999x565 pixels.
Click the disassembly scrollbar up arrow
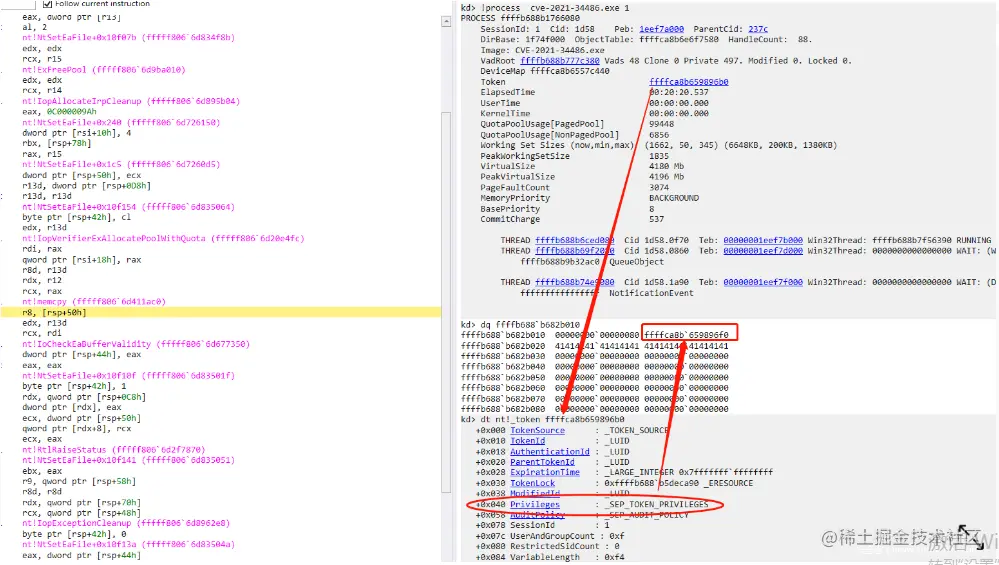click(x=446, y=22)
